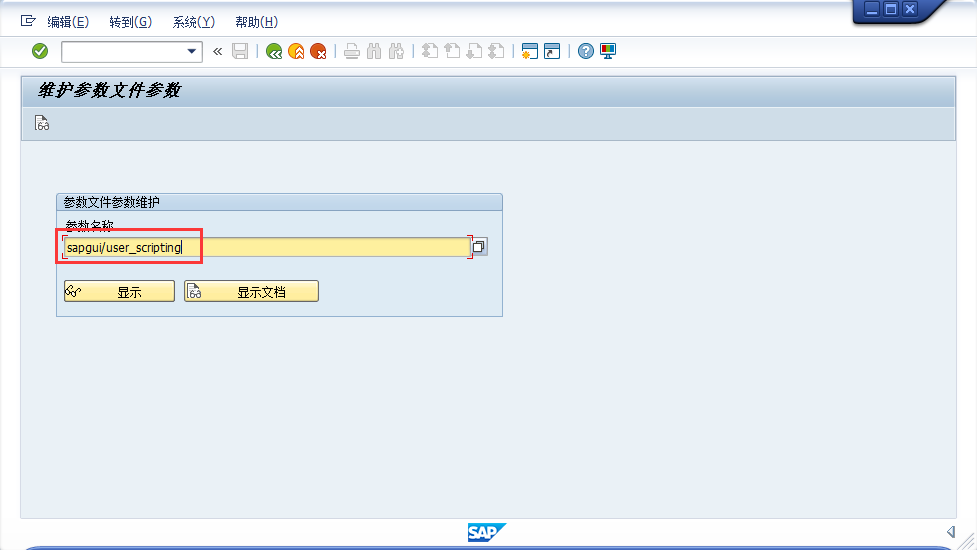Viewport: 977px width, 550px height.
Task: Open the 系统(Y) menu
Action: click(193, 22)
